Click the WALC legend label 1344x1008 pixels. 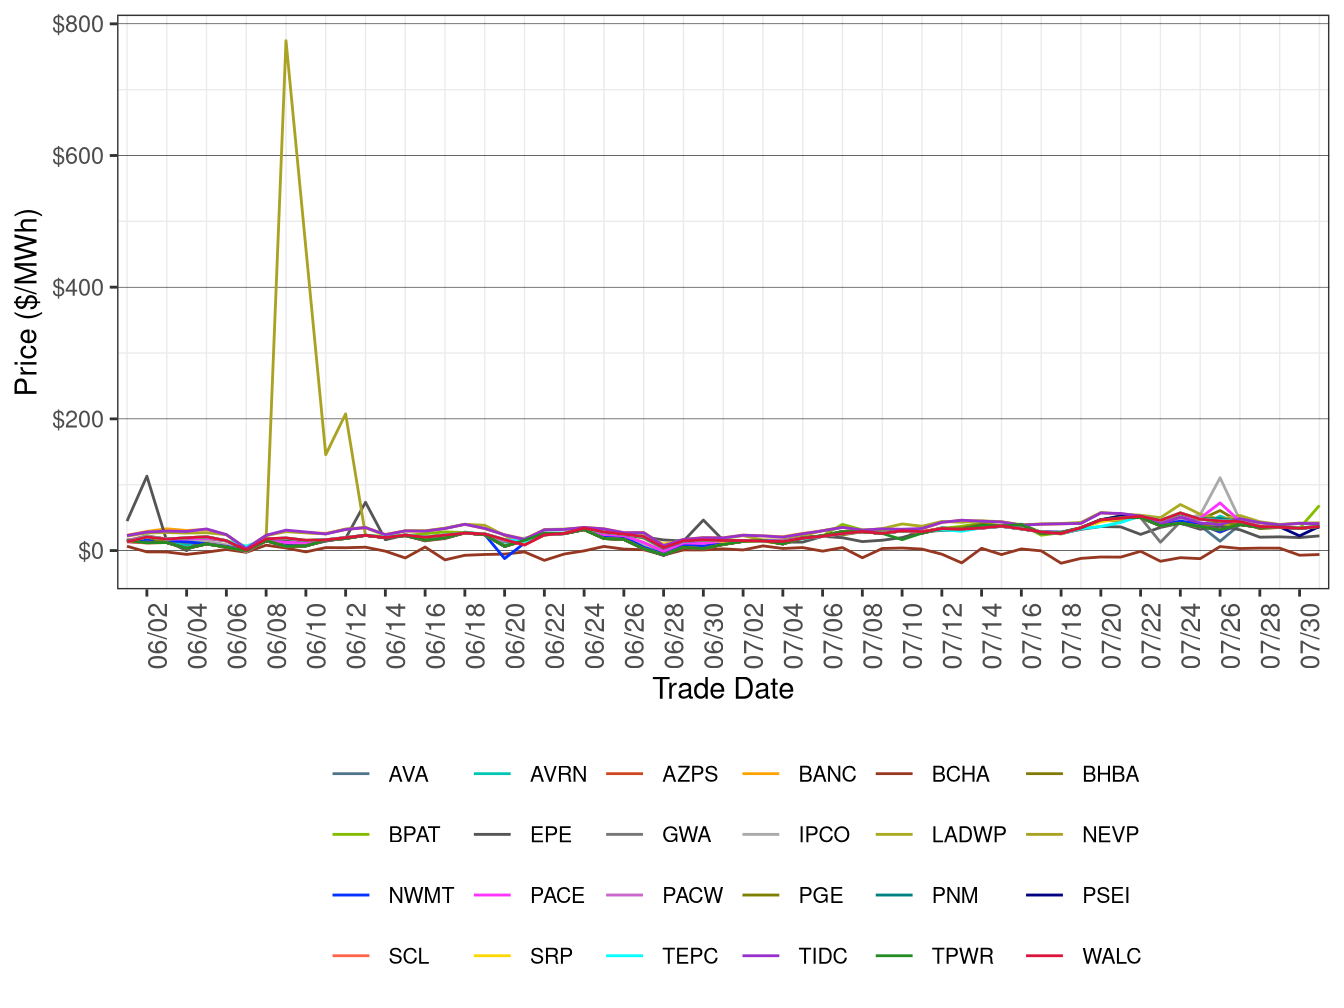tap(1111, 957)
